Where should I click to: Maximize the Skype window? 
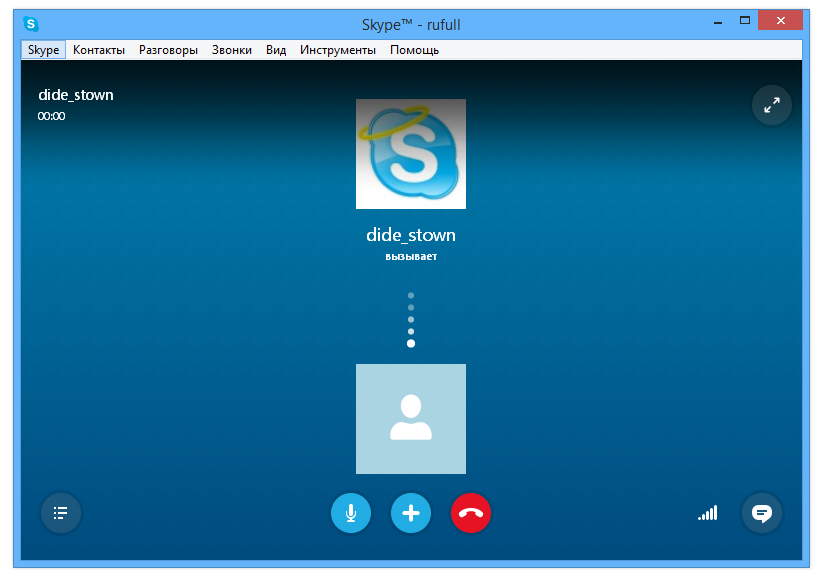[744, 21]
